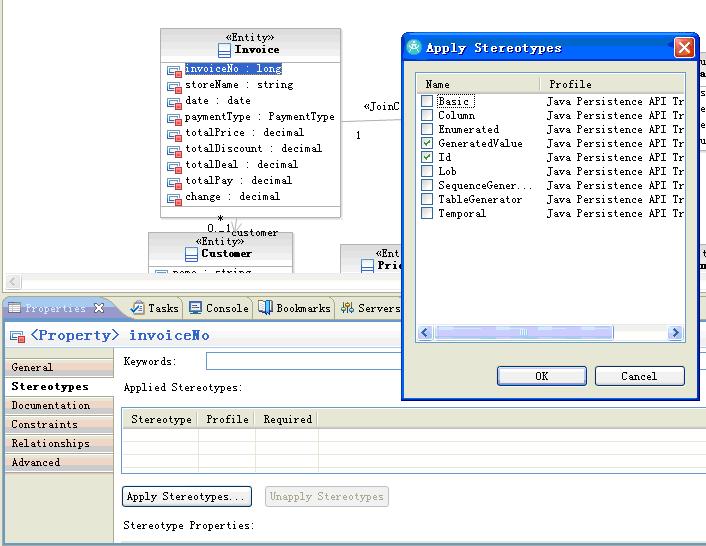Click the Apply Stereotypes... button
706x546 pixels.
pyautogui.click(x=187, y=497)
